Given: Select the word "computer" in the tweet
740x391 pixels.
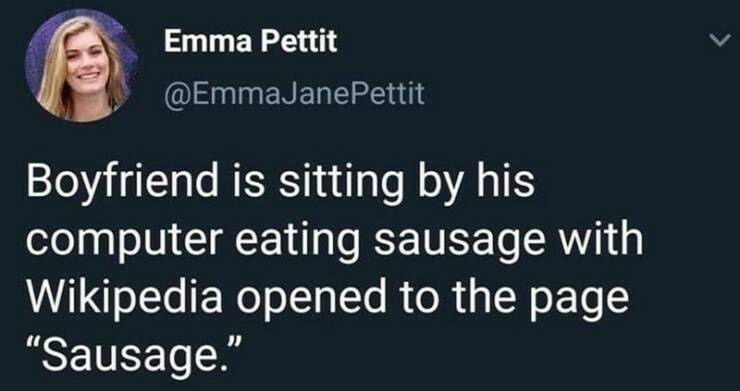Looking at the screenshot, I should [x=124, y=242].
